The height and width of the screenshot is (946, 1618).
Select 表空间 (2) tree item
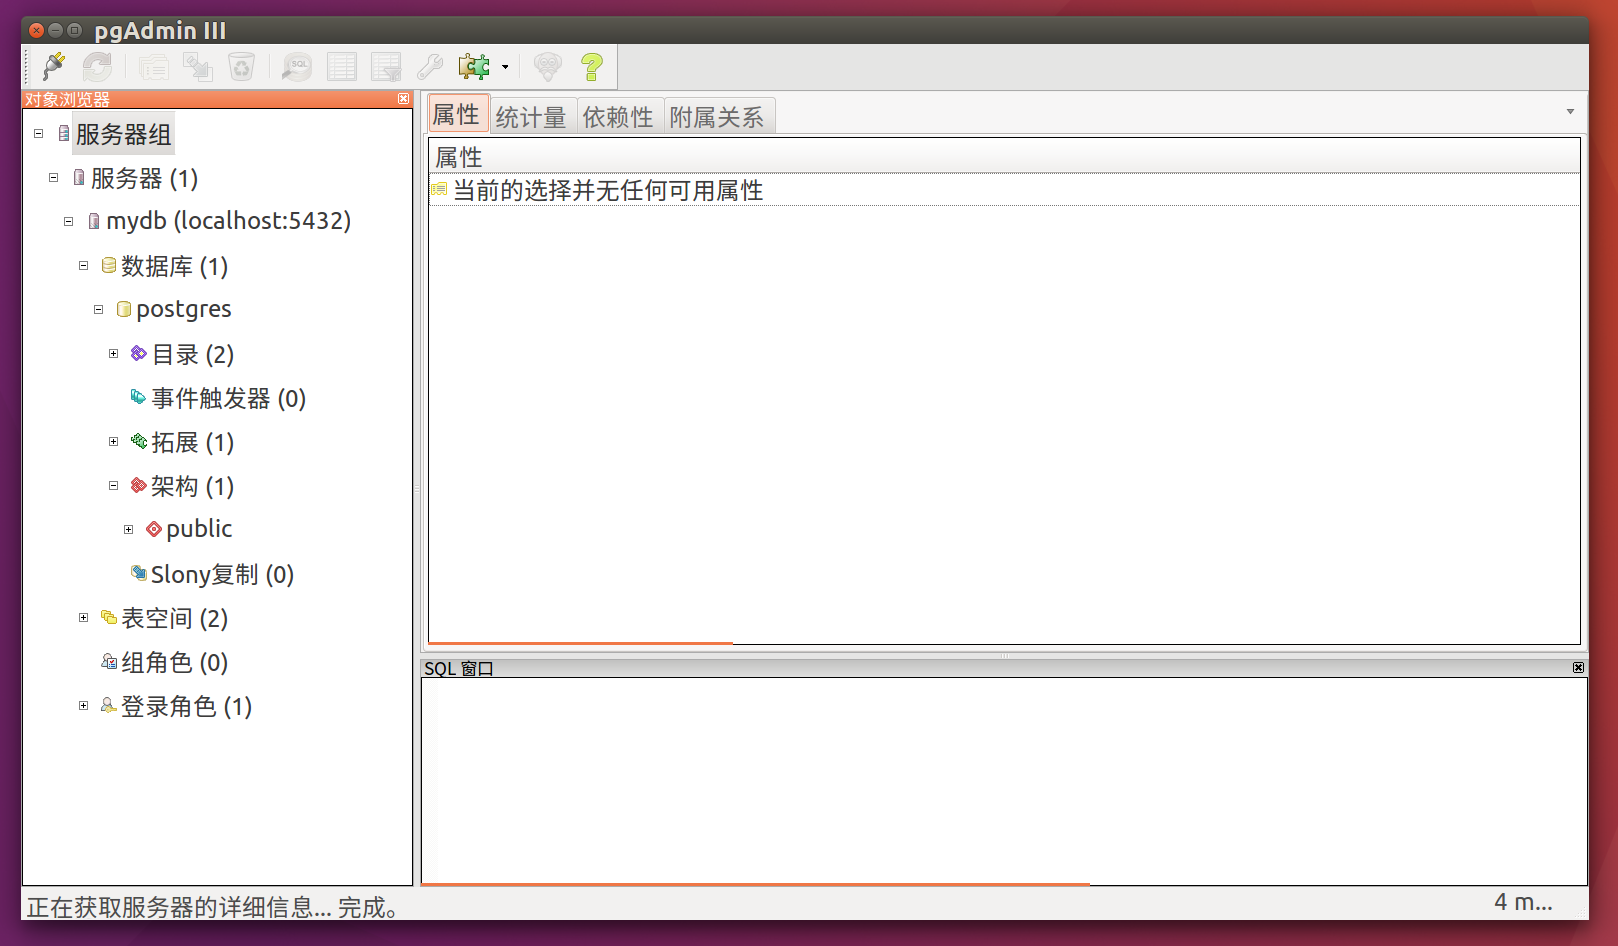coord(175,618)
